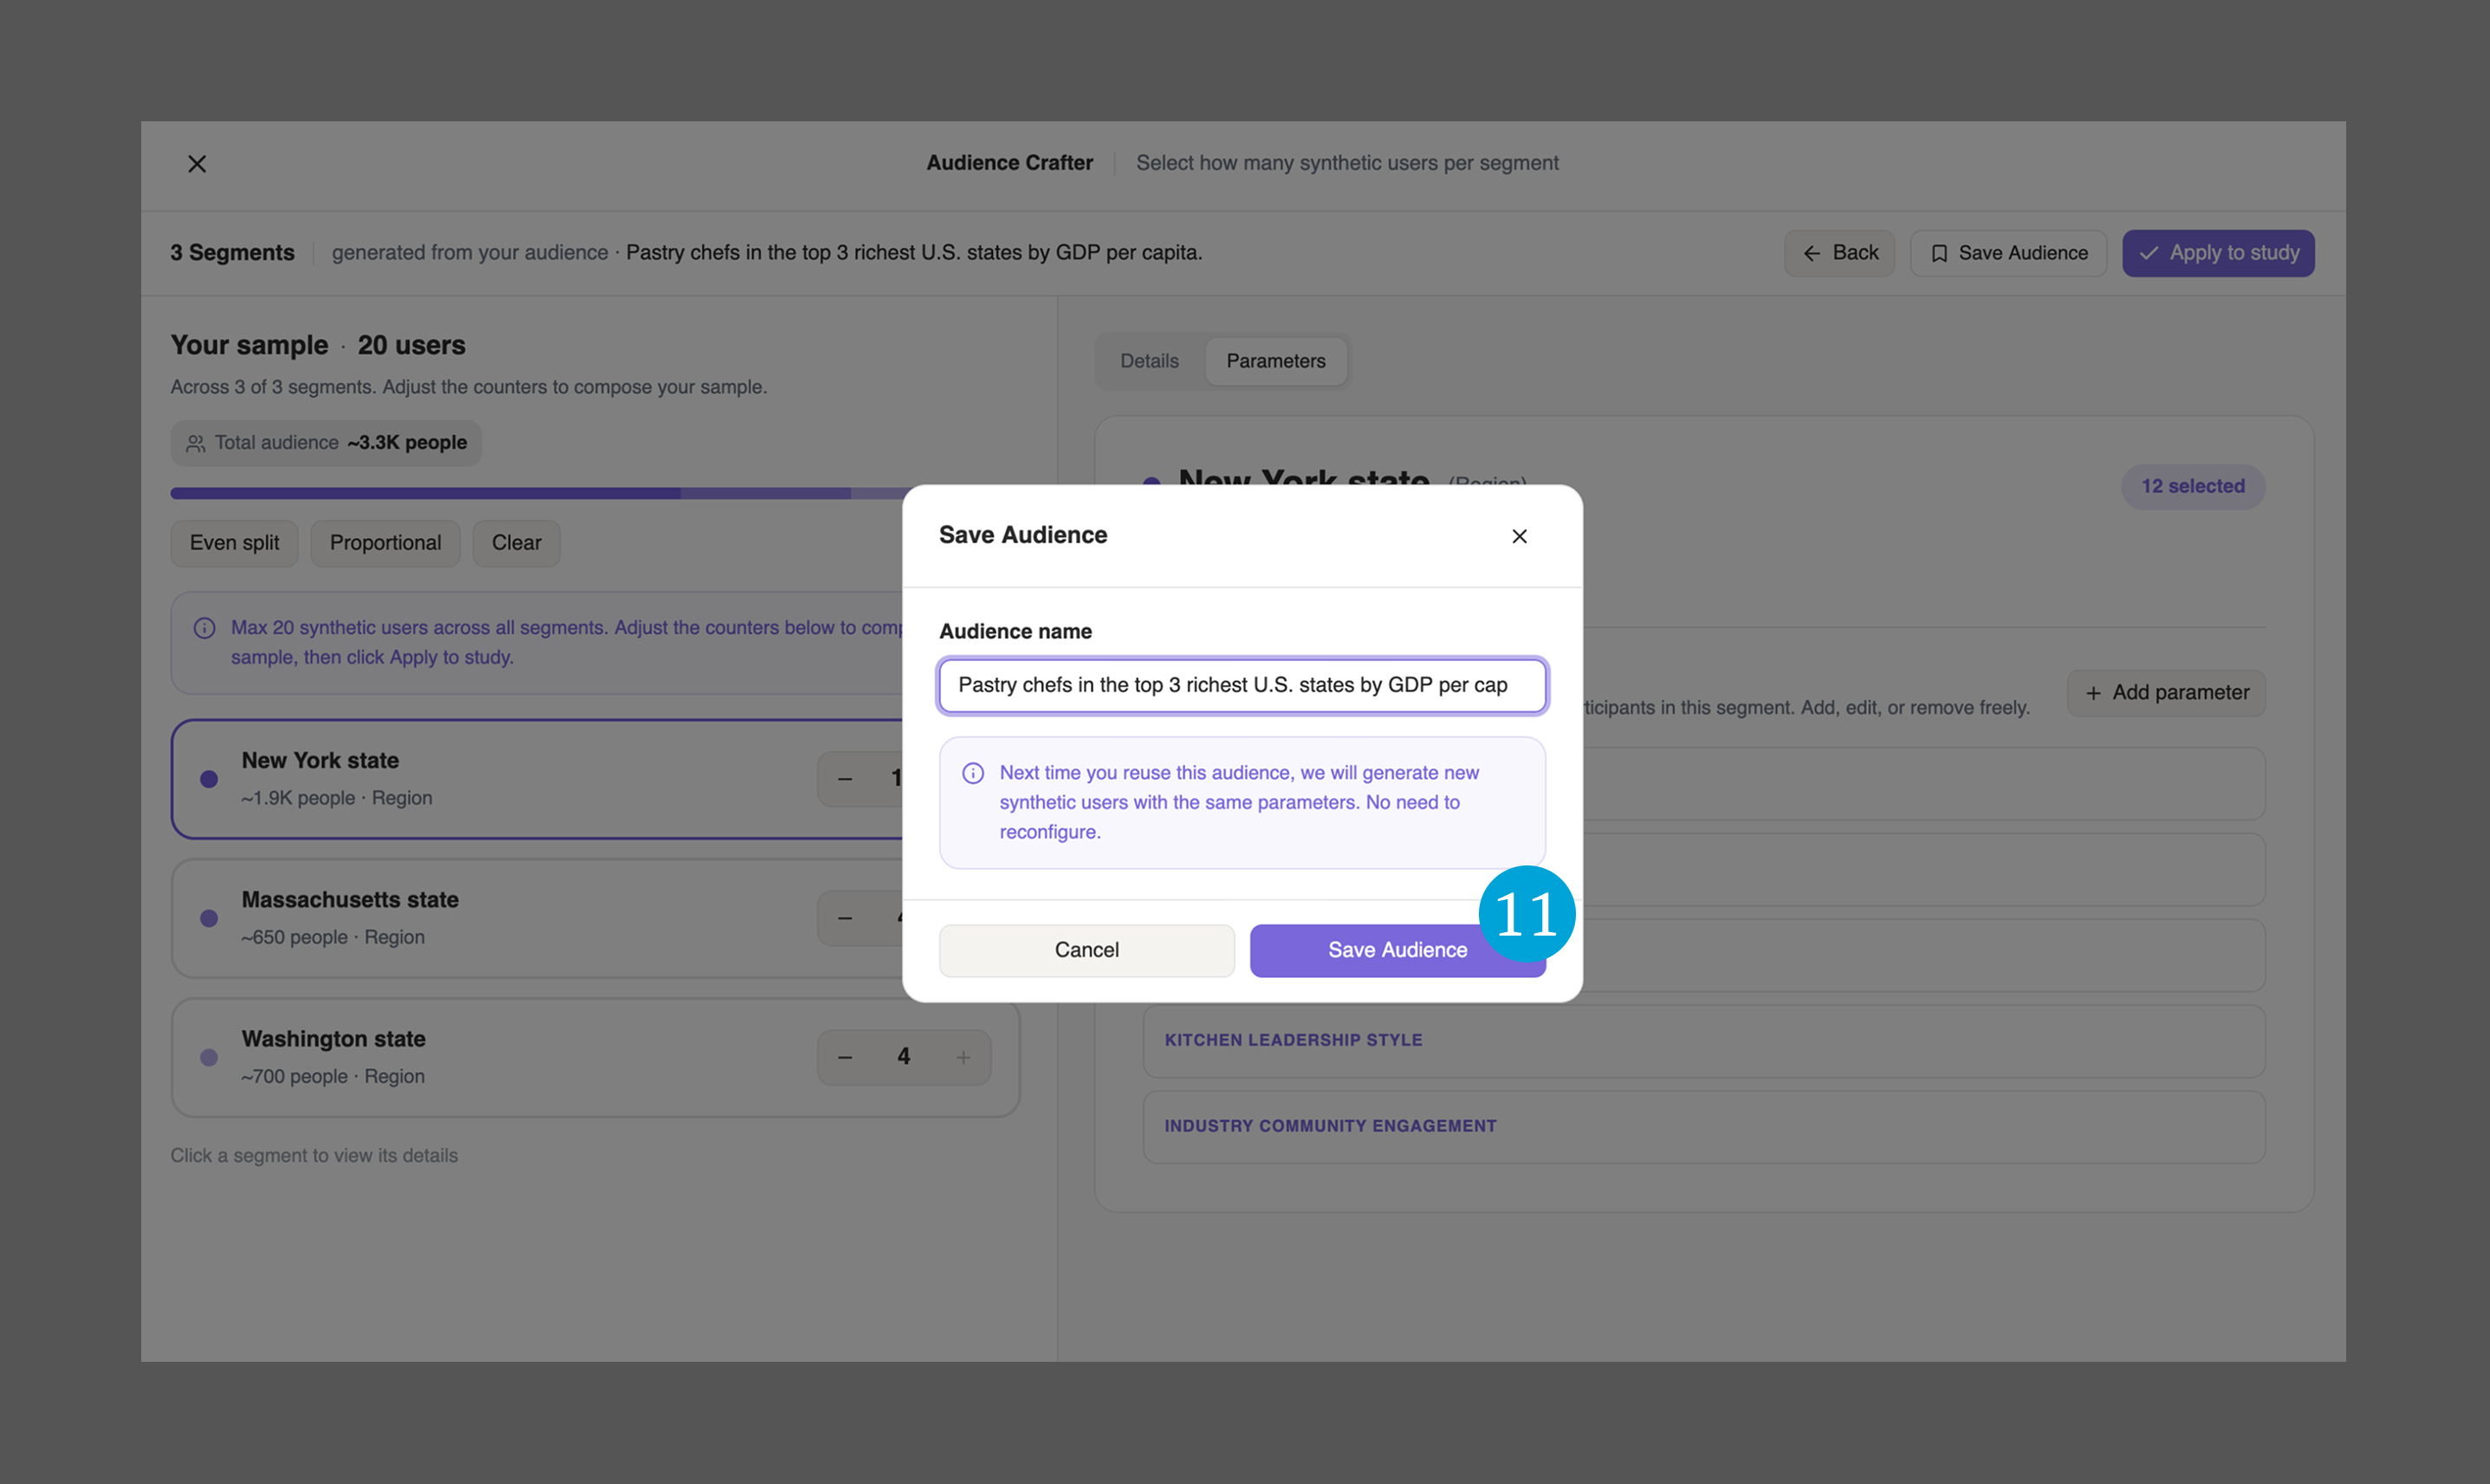Close the Audience Crafter panel

(197, 163)
